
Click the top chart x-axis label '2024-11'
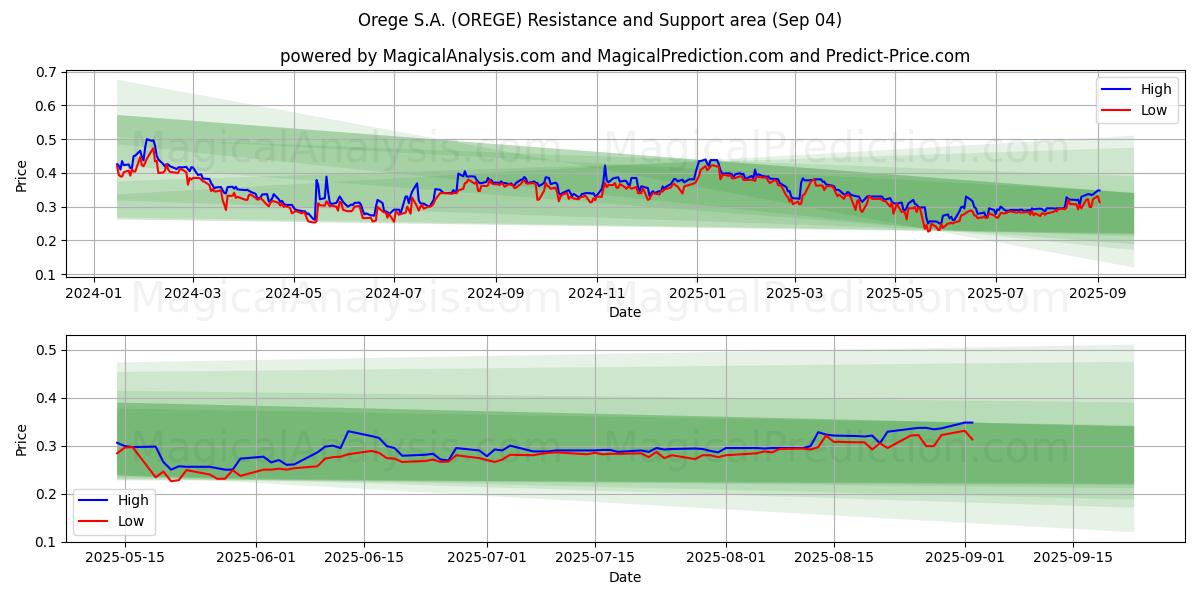(x=597, y=294)
